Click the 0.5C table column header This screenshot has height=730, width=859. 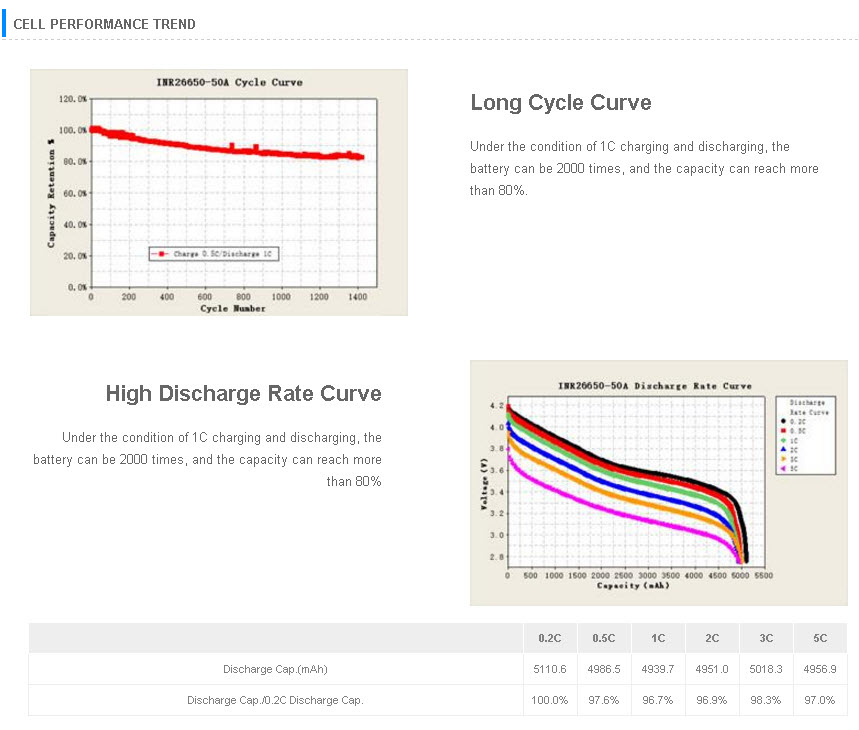pyautogui.click(x=604, y=638)
